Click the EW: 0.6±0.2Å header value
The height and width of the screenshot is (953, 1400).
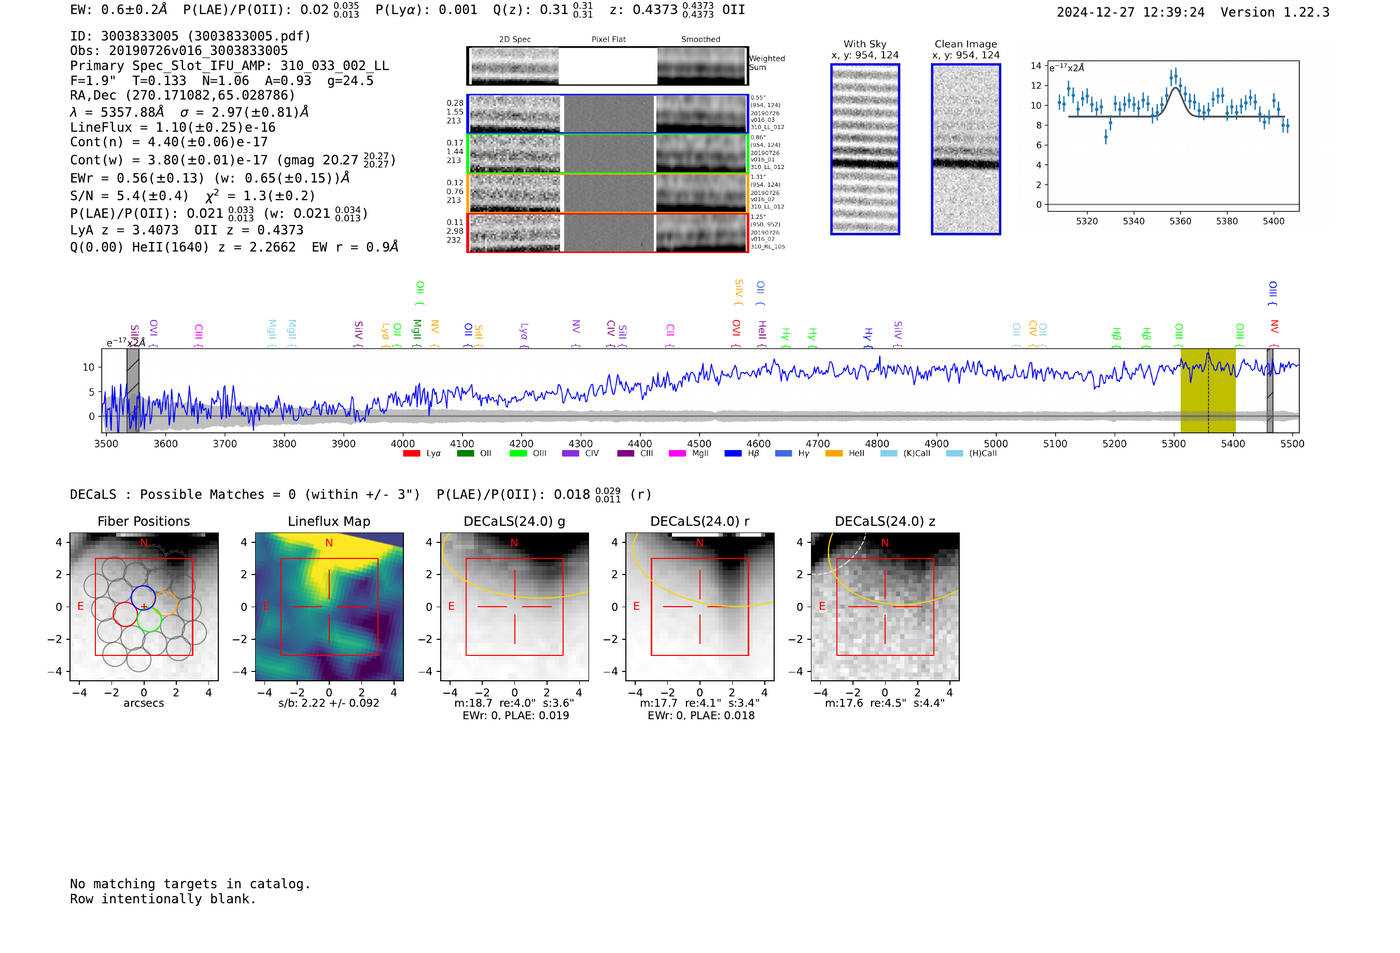pos(119,9)
